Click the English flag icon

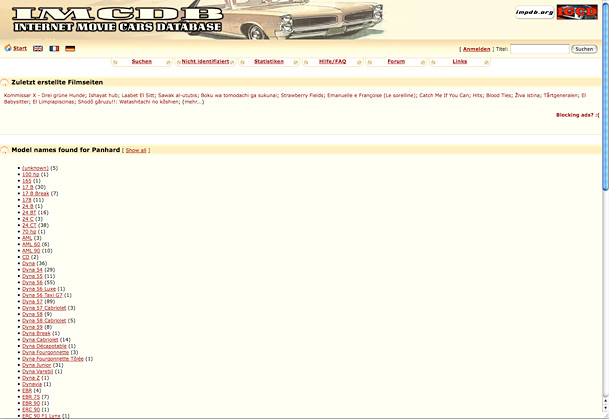click(x=38, y=48)
